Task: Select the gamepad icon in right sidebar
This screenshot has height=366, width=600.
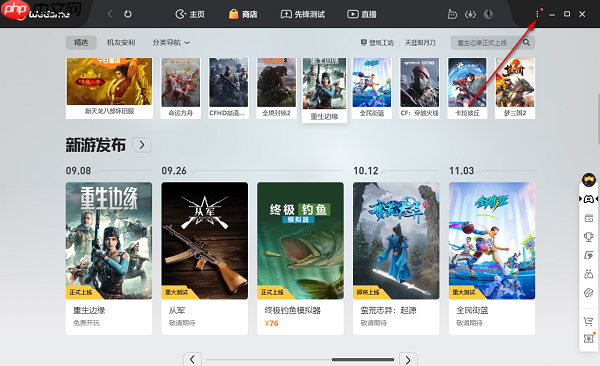Action: (589, 199)
